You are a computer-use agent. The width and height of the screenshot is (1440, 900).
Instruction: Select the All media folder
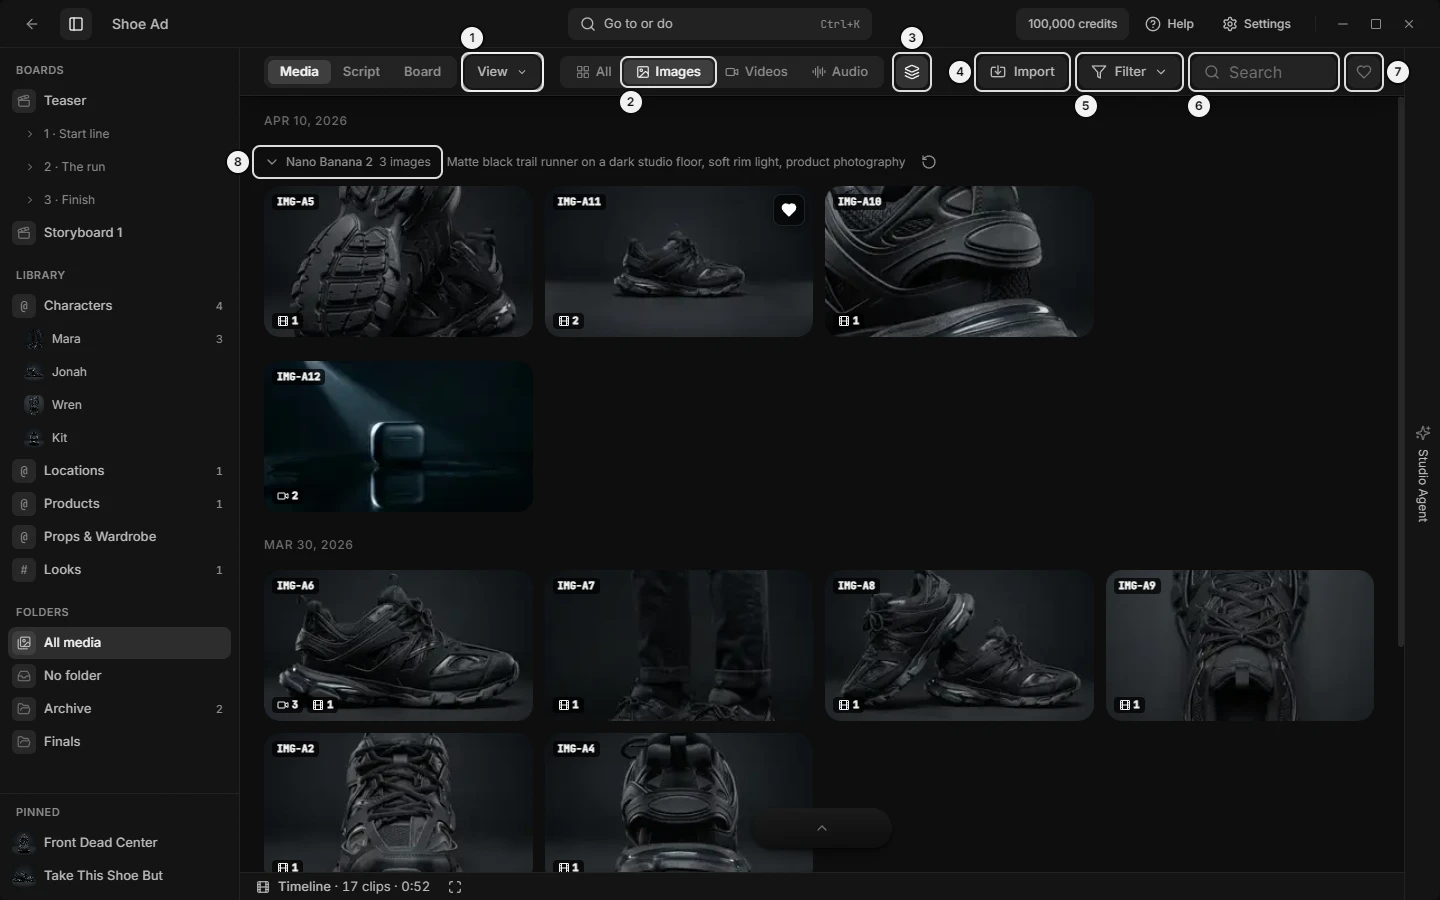click(119, 643)
